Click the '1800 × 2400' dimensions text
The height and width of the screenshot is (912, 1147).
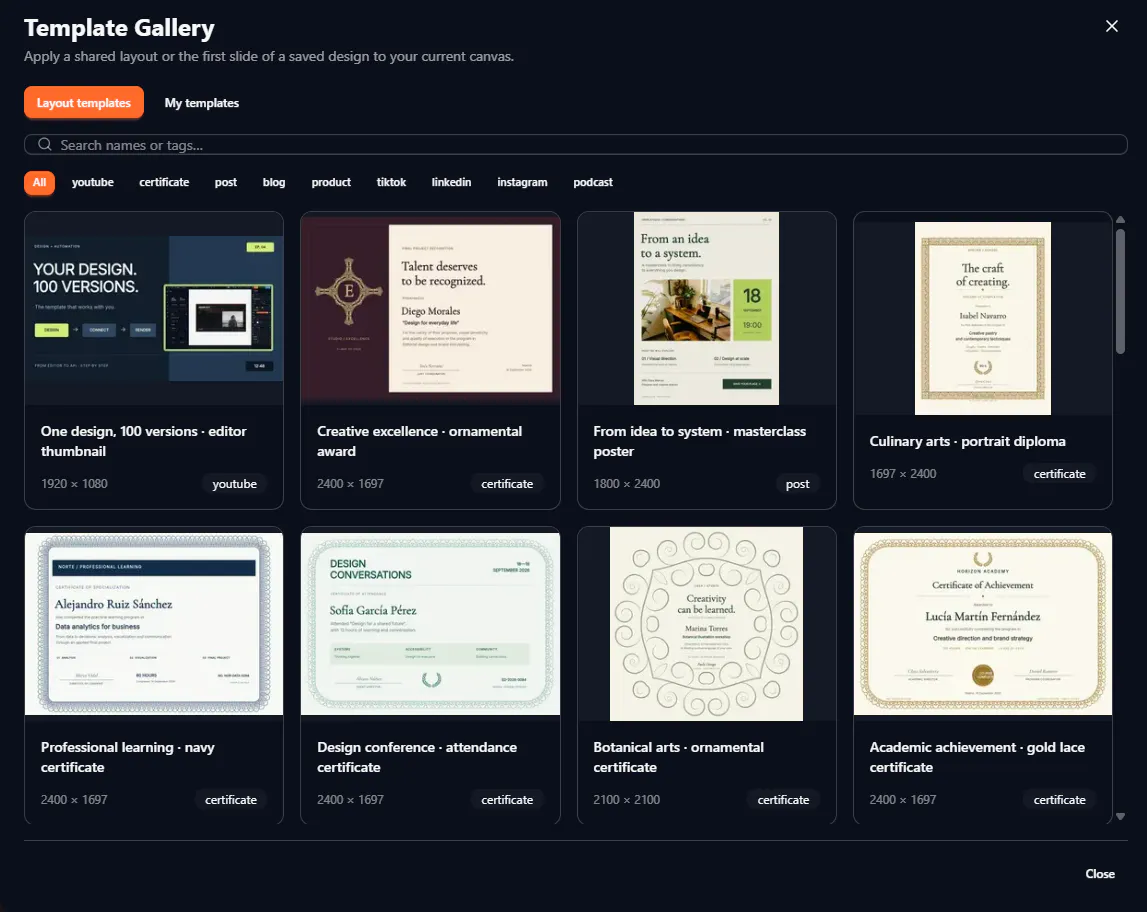point(627,483)
